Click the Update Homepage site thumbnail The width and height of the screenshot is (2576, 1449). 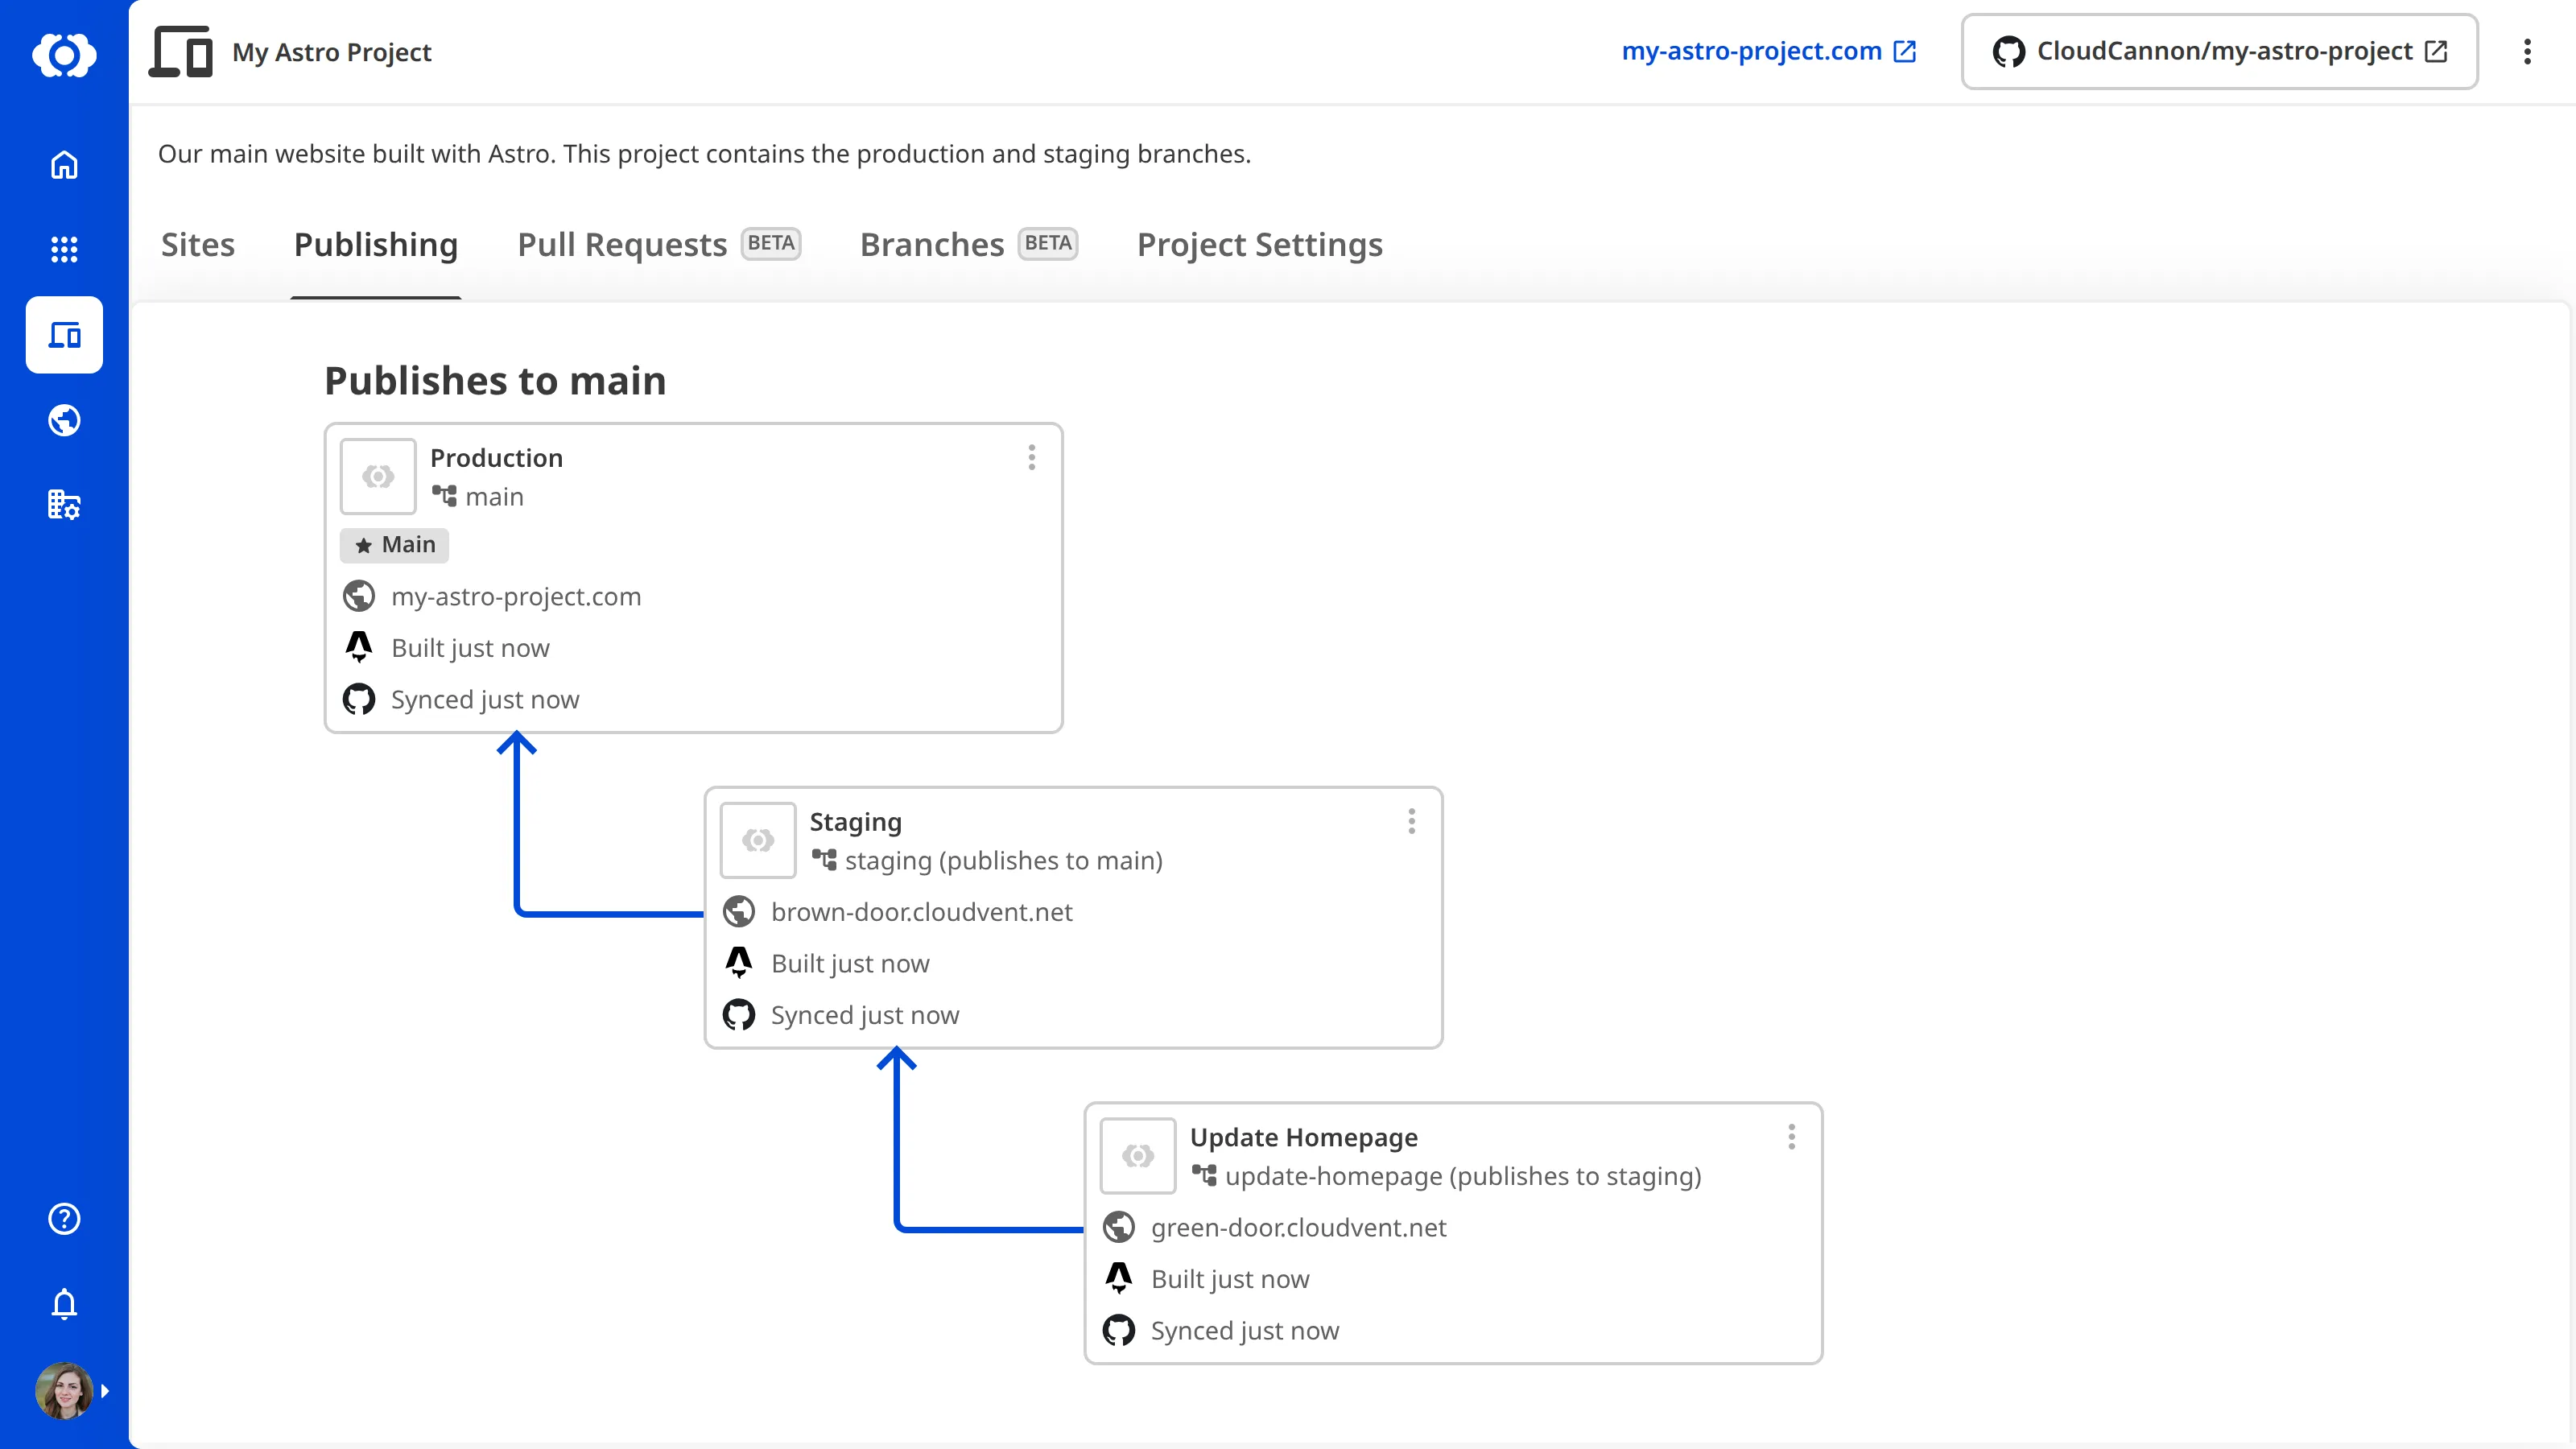tap(1138, 1156)
